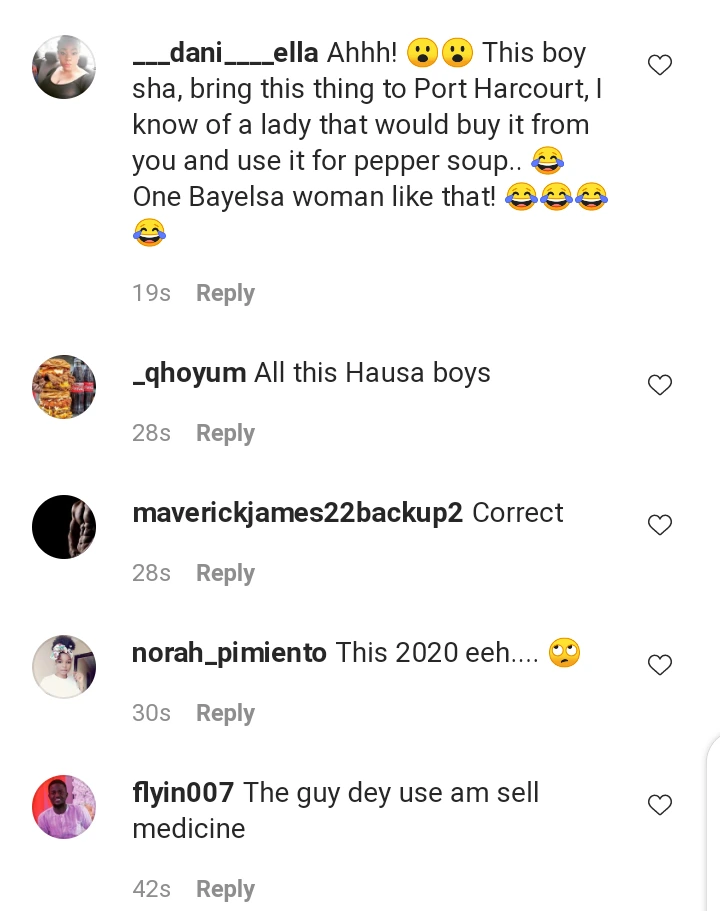Tap heart on maverickjames22backup2's comment
The height and width of the screenshot is (911, 720).
[x=660, y=525]
